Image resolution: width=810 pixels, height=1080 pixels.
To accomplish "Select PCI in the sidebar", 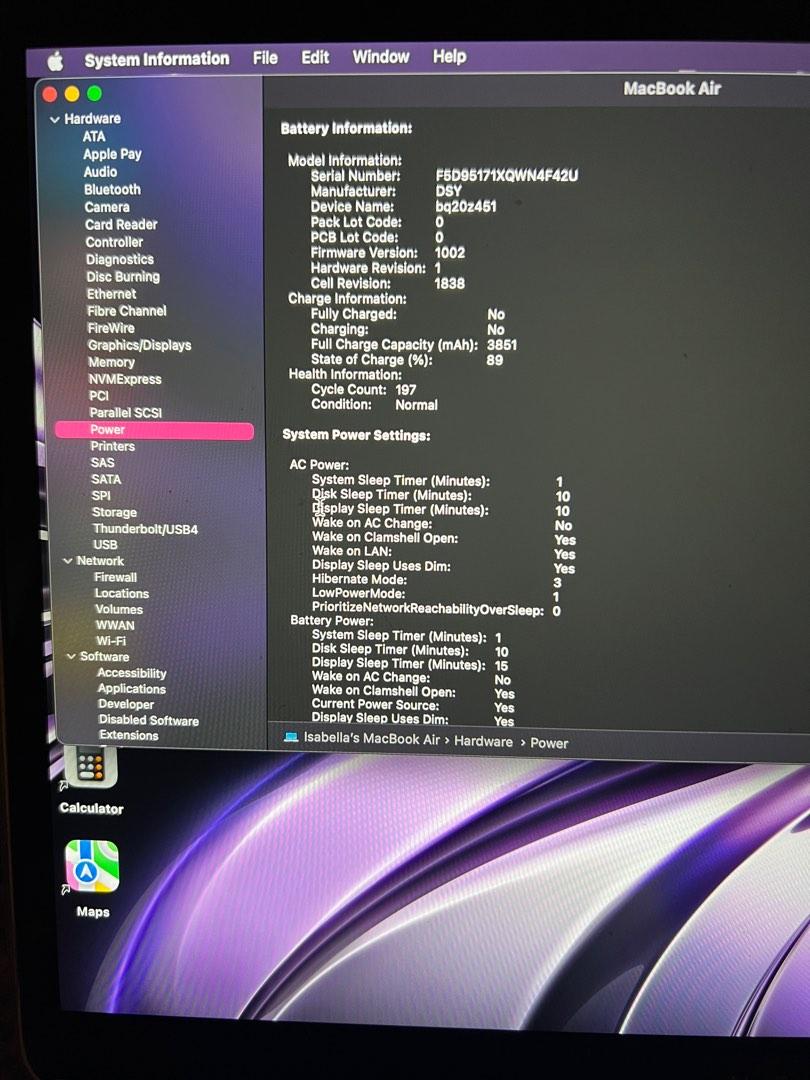I will 98,396.
